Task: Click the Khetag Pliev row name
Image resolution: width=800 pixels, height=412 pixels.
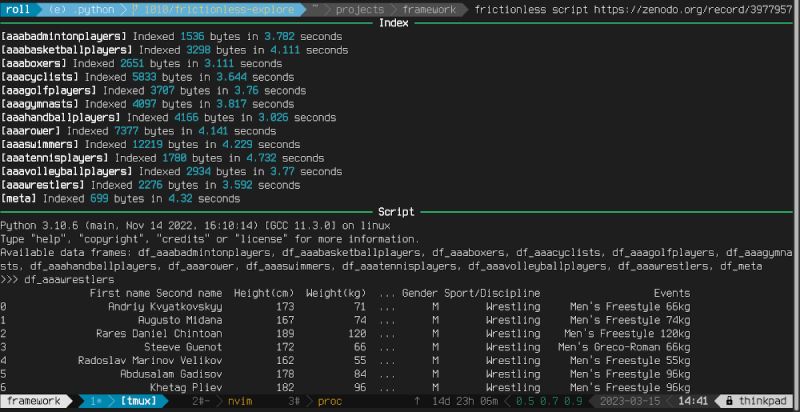Action: tap(186, 388)
